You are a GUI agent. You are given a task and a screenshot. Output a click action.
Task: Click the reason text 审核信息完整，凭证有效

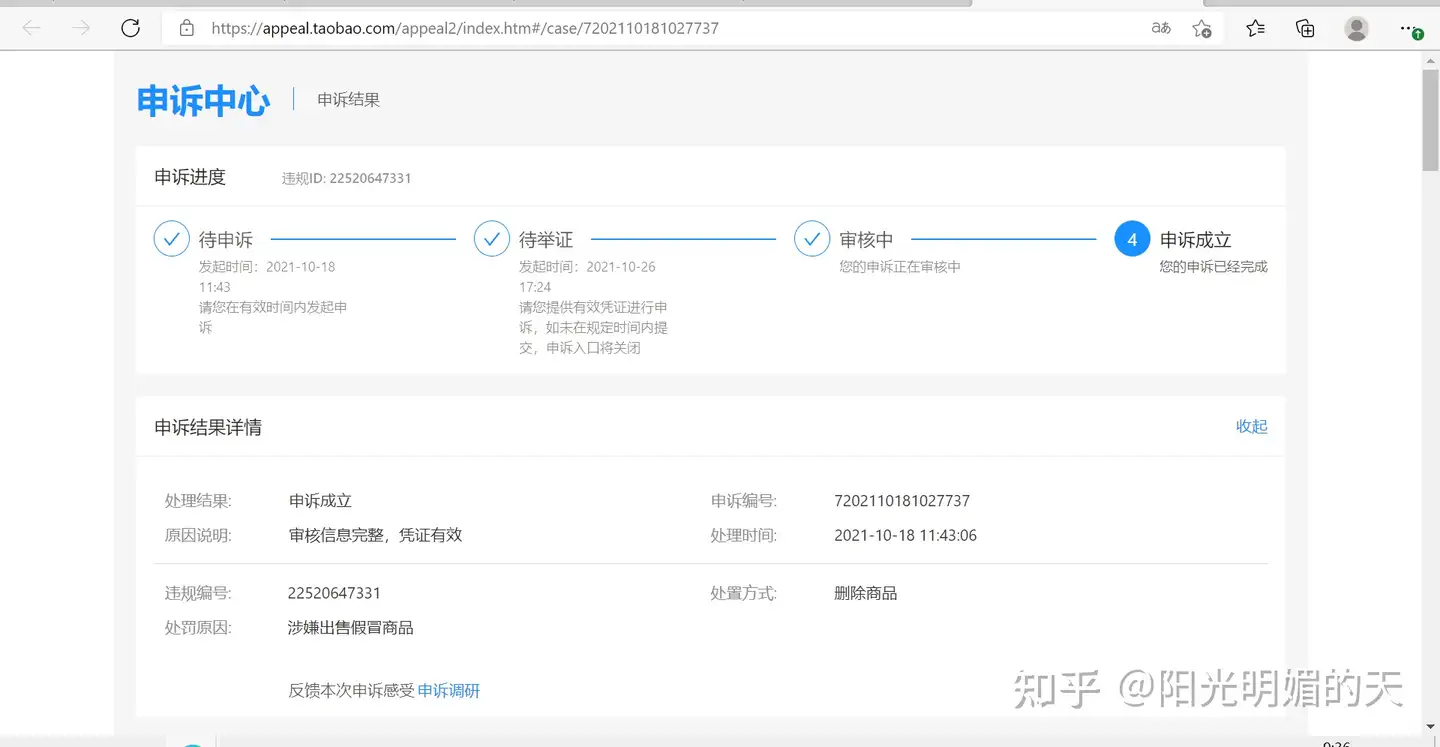tap(375, 535)
